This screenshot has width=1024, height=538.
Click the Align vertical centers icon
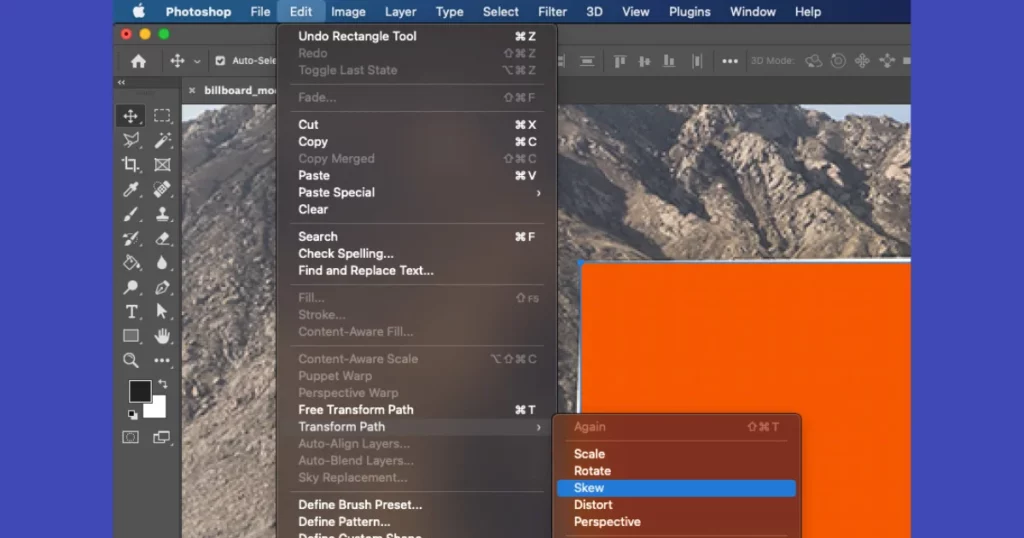pos(644,61)
